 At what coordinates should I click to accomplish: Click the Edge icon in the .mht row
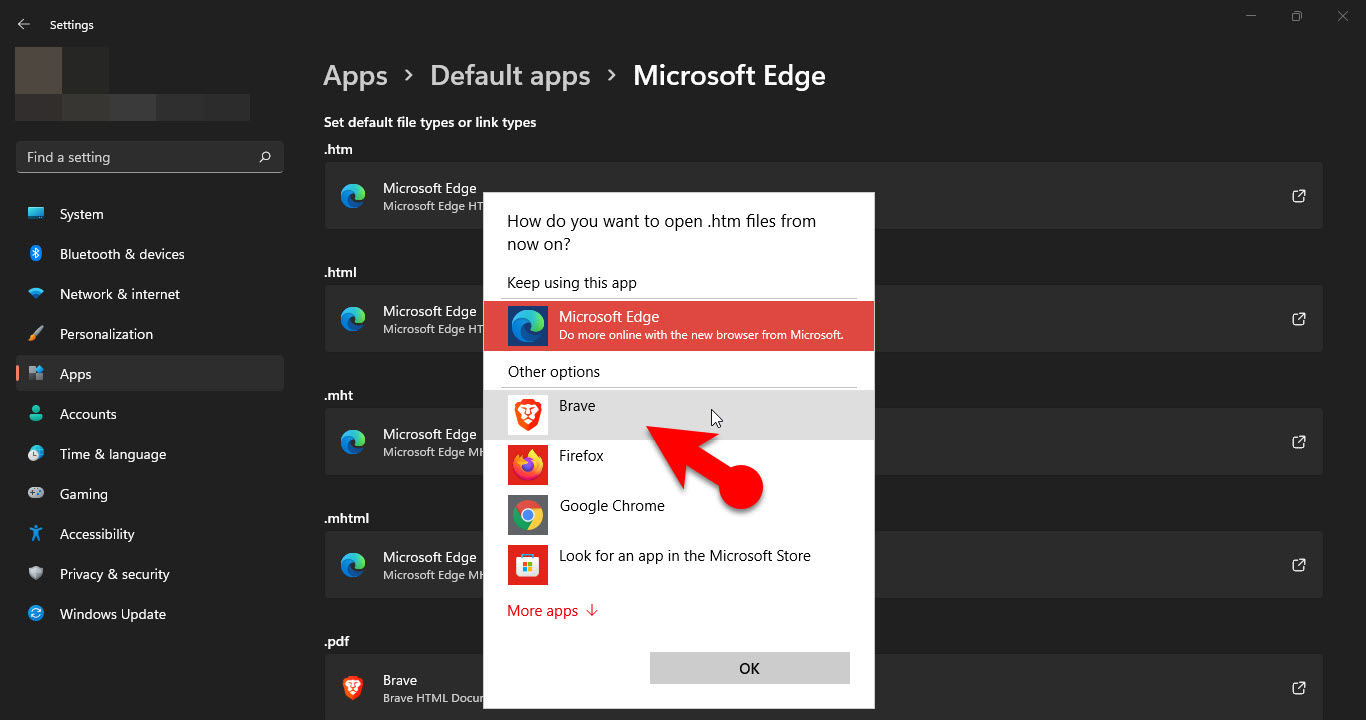353,442
